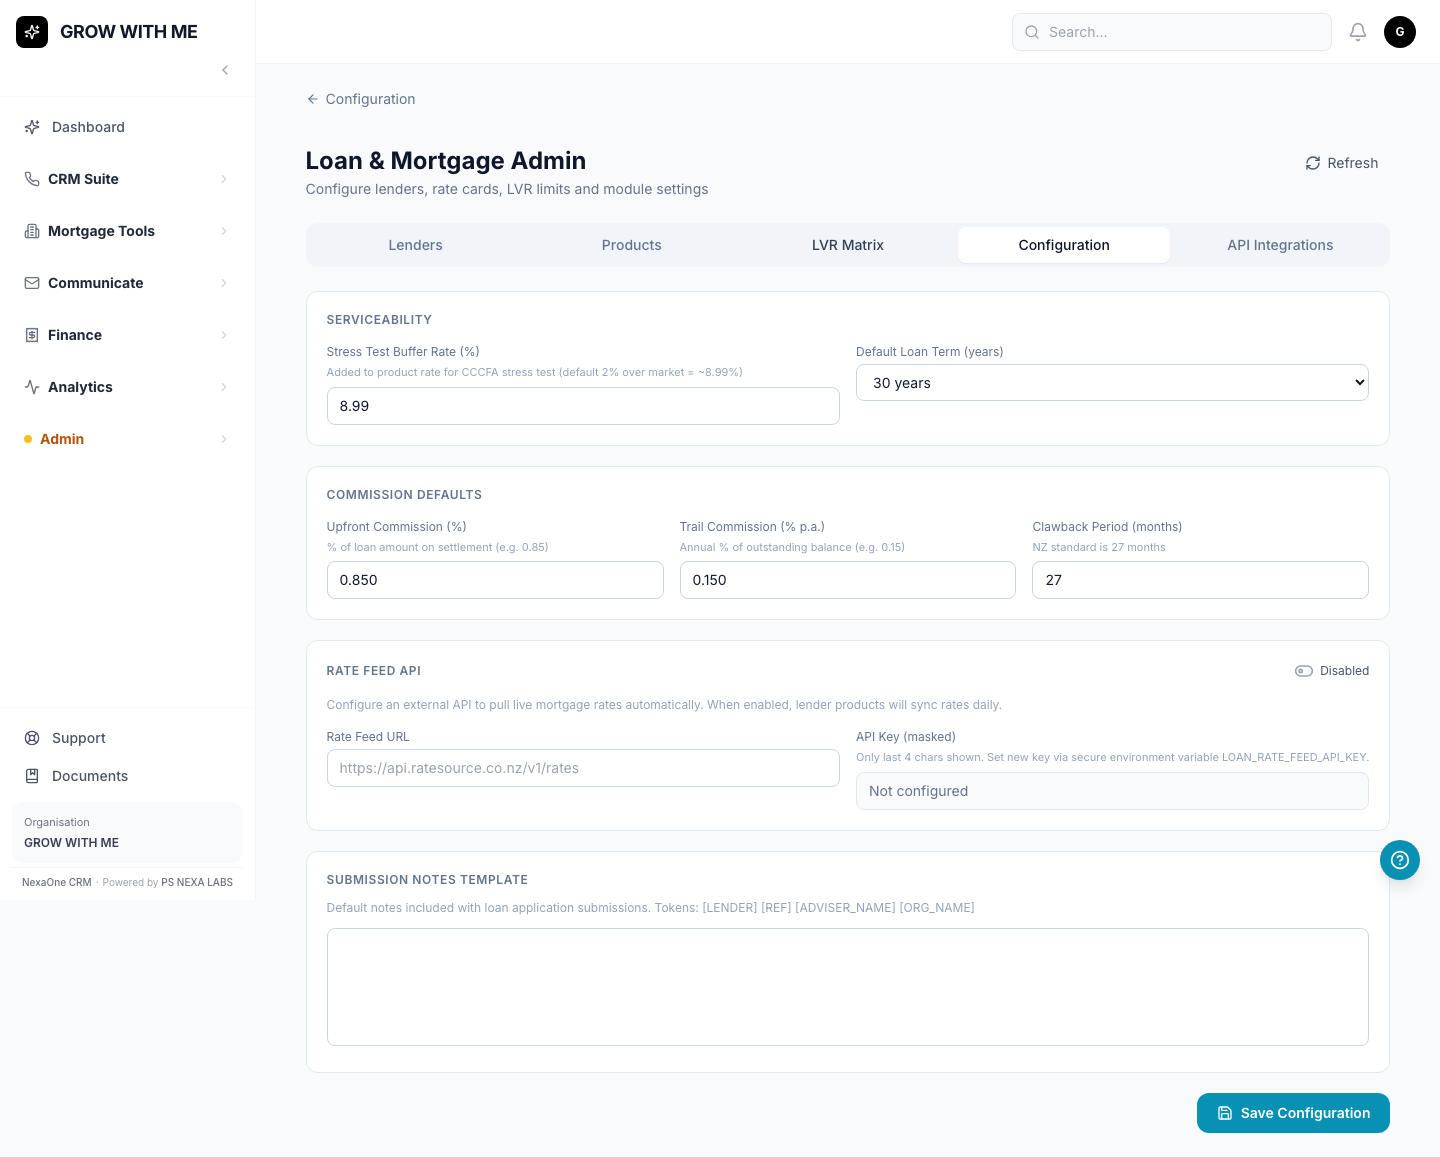
Task: Click the Submission Notes Template textarea
Action: click(x=848, y=987)
